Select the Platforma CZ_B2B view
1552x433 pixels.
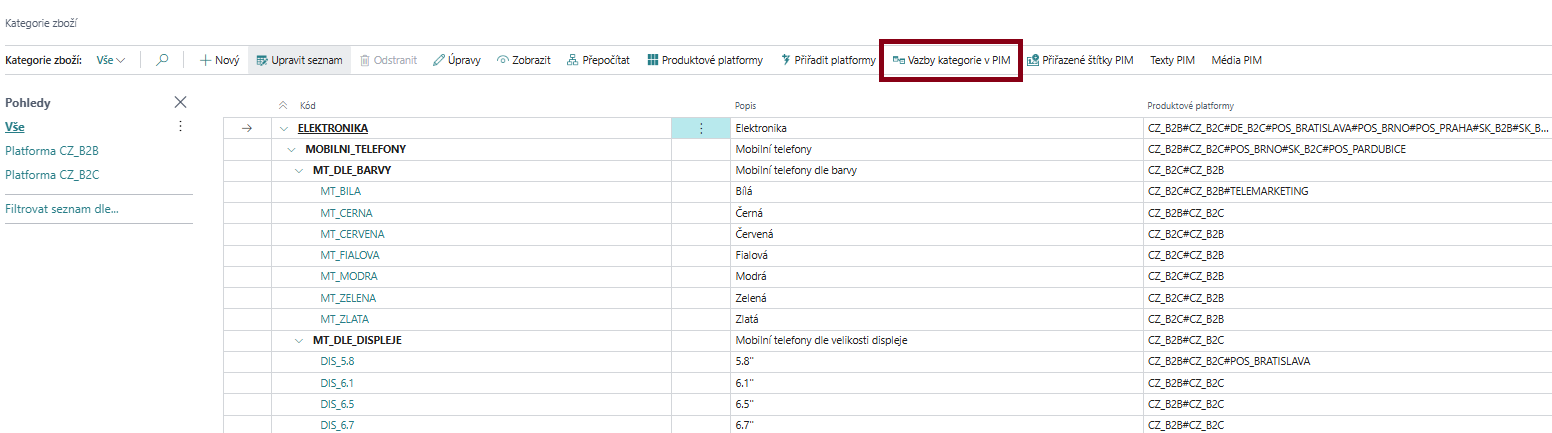[52, 151]
